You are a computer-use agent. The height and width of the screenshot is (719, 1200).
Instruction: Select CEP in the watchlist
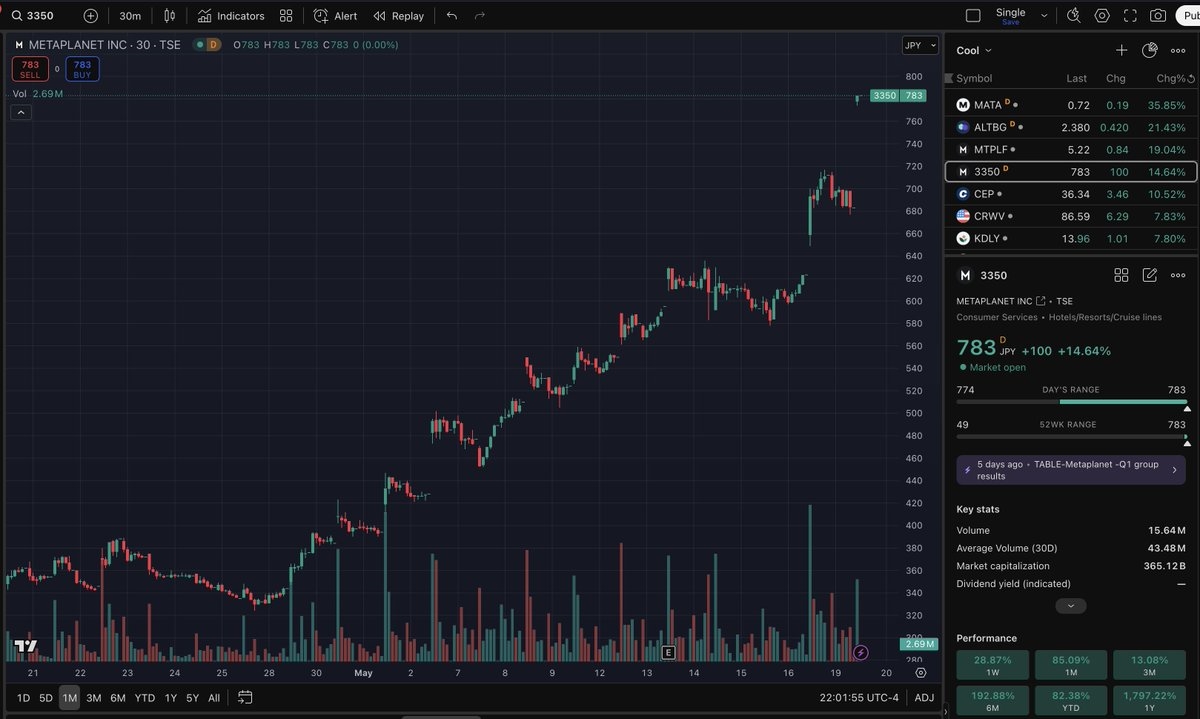point(1071,194)
